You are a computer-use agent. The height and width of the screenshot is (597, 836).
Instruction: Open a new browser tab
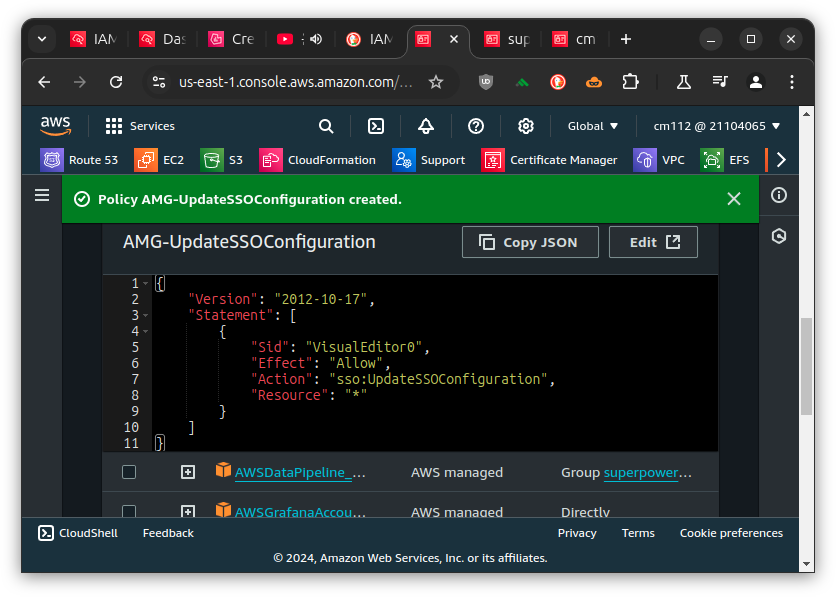click(626, 39)
